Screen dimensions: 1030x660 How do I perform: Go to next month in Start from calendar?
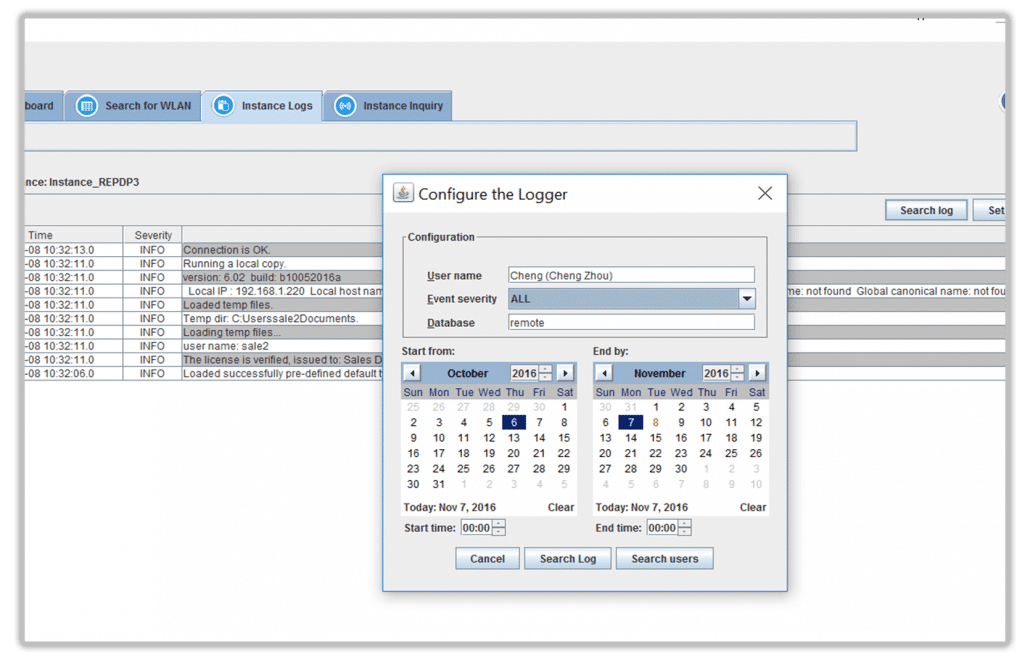click(565, 373)
